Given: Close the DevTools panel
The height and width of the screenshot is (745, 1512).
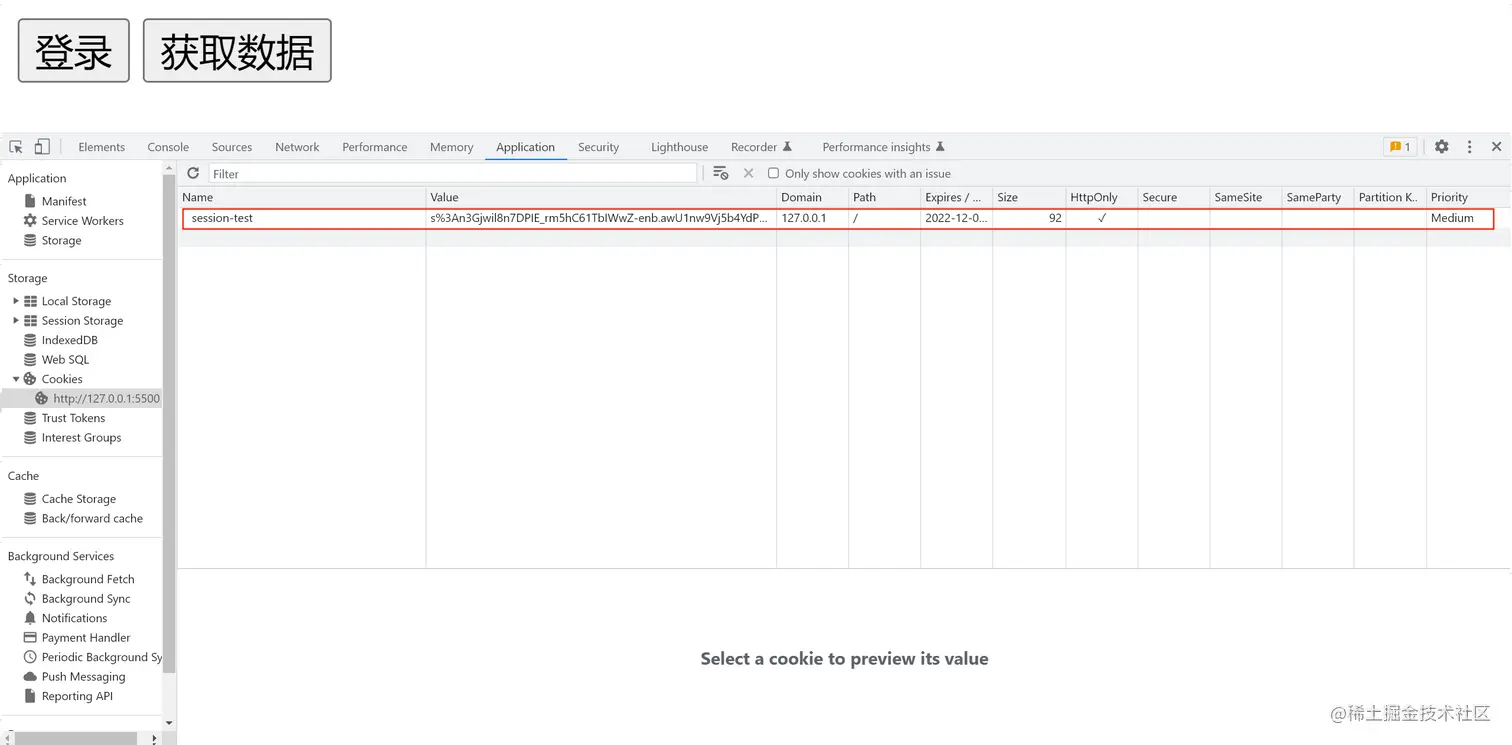Looking at the screenshot, I should [1496, 147].
